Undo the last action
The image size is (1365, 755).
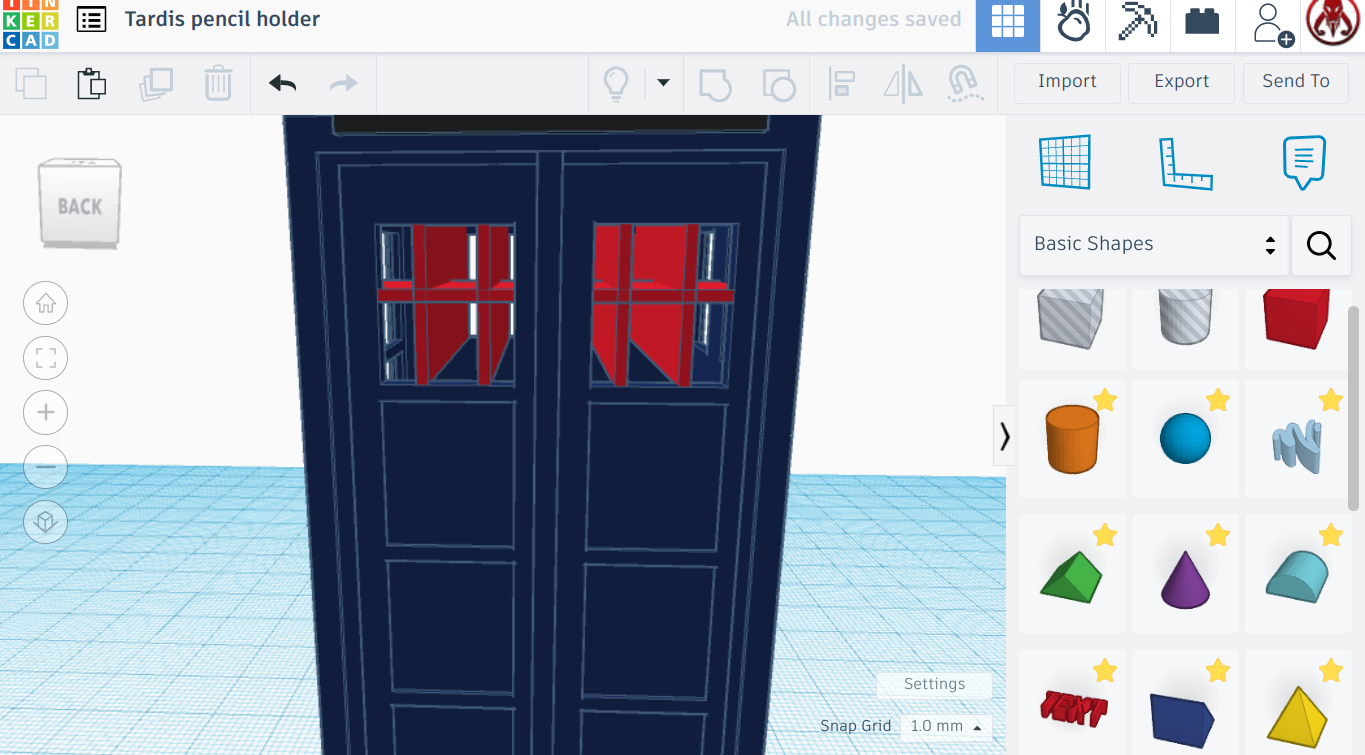[283, 84]
